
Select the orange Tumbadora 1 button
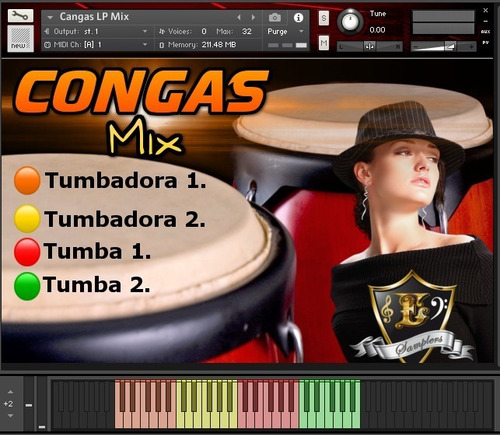click(x=27, y=180)
